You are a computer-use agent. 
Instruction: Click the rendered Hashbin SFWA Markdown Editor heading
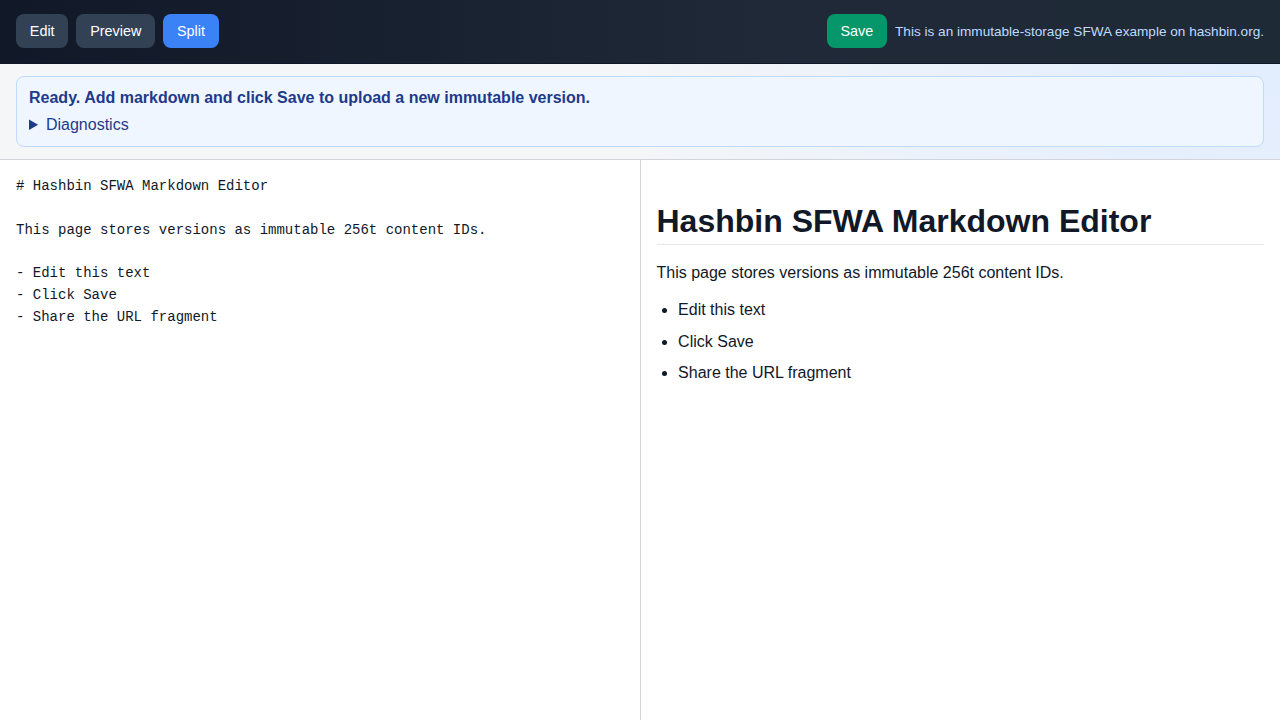point(903,221)
